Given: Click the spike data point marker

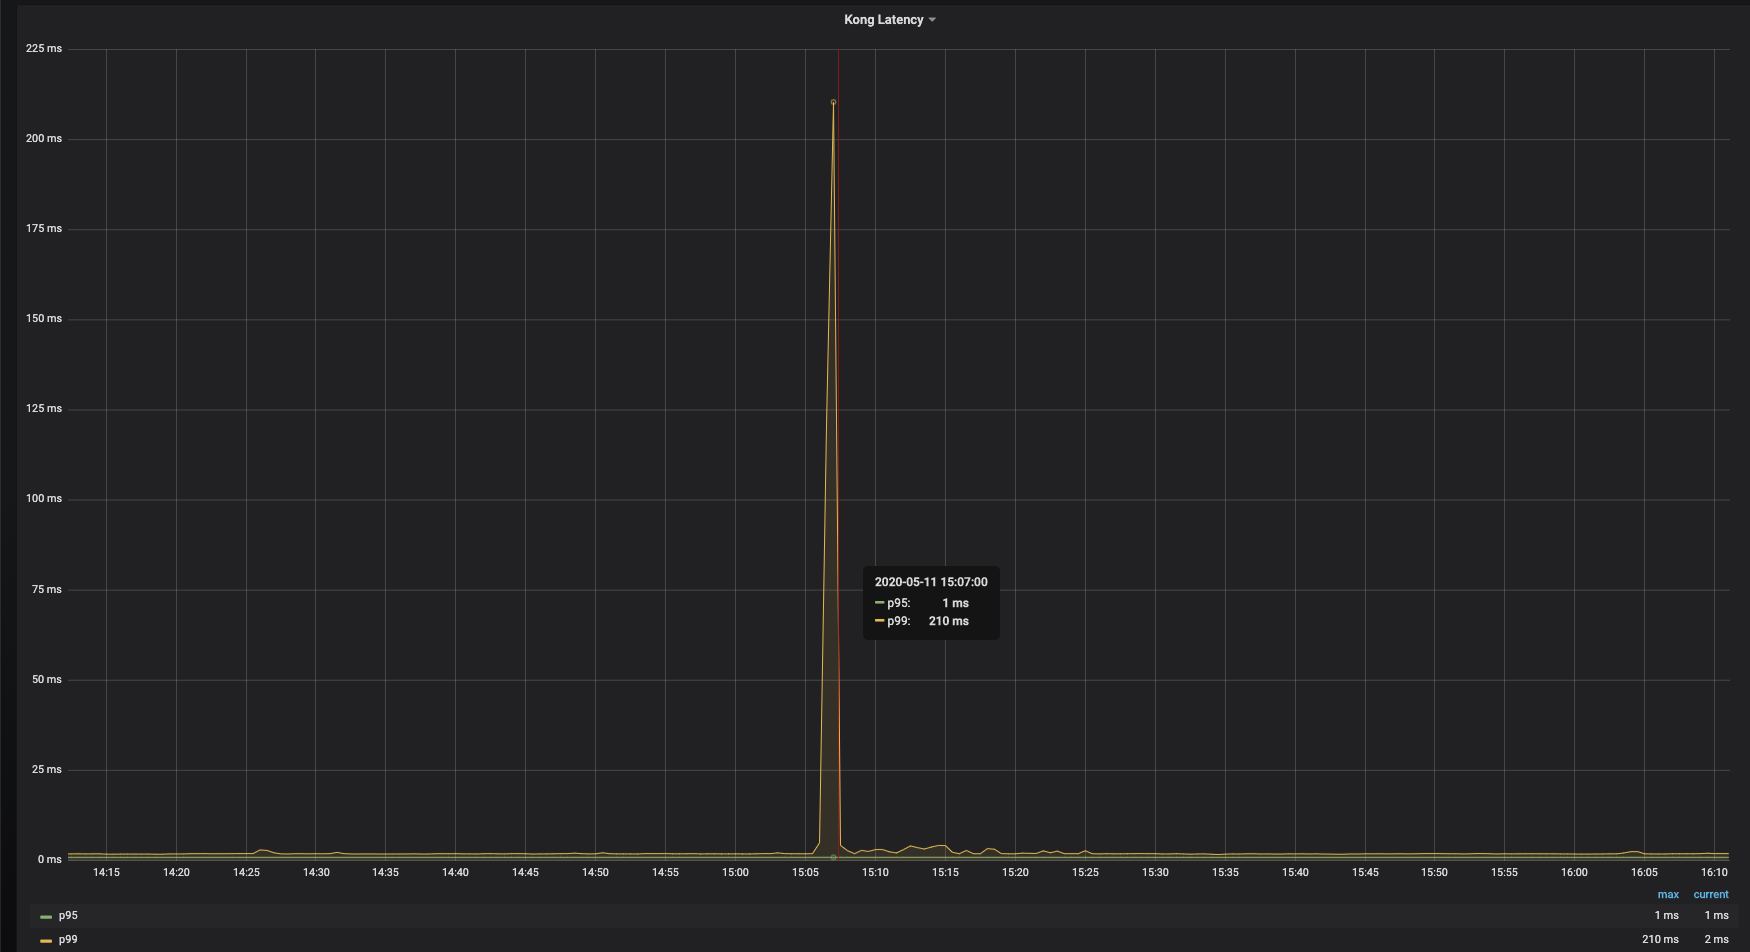Looking at the screenshot, I should 833,101.
